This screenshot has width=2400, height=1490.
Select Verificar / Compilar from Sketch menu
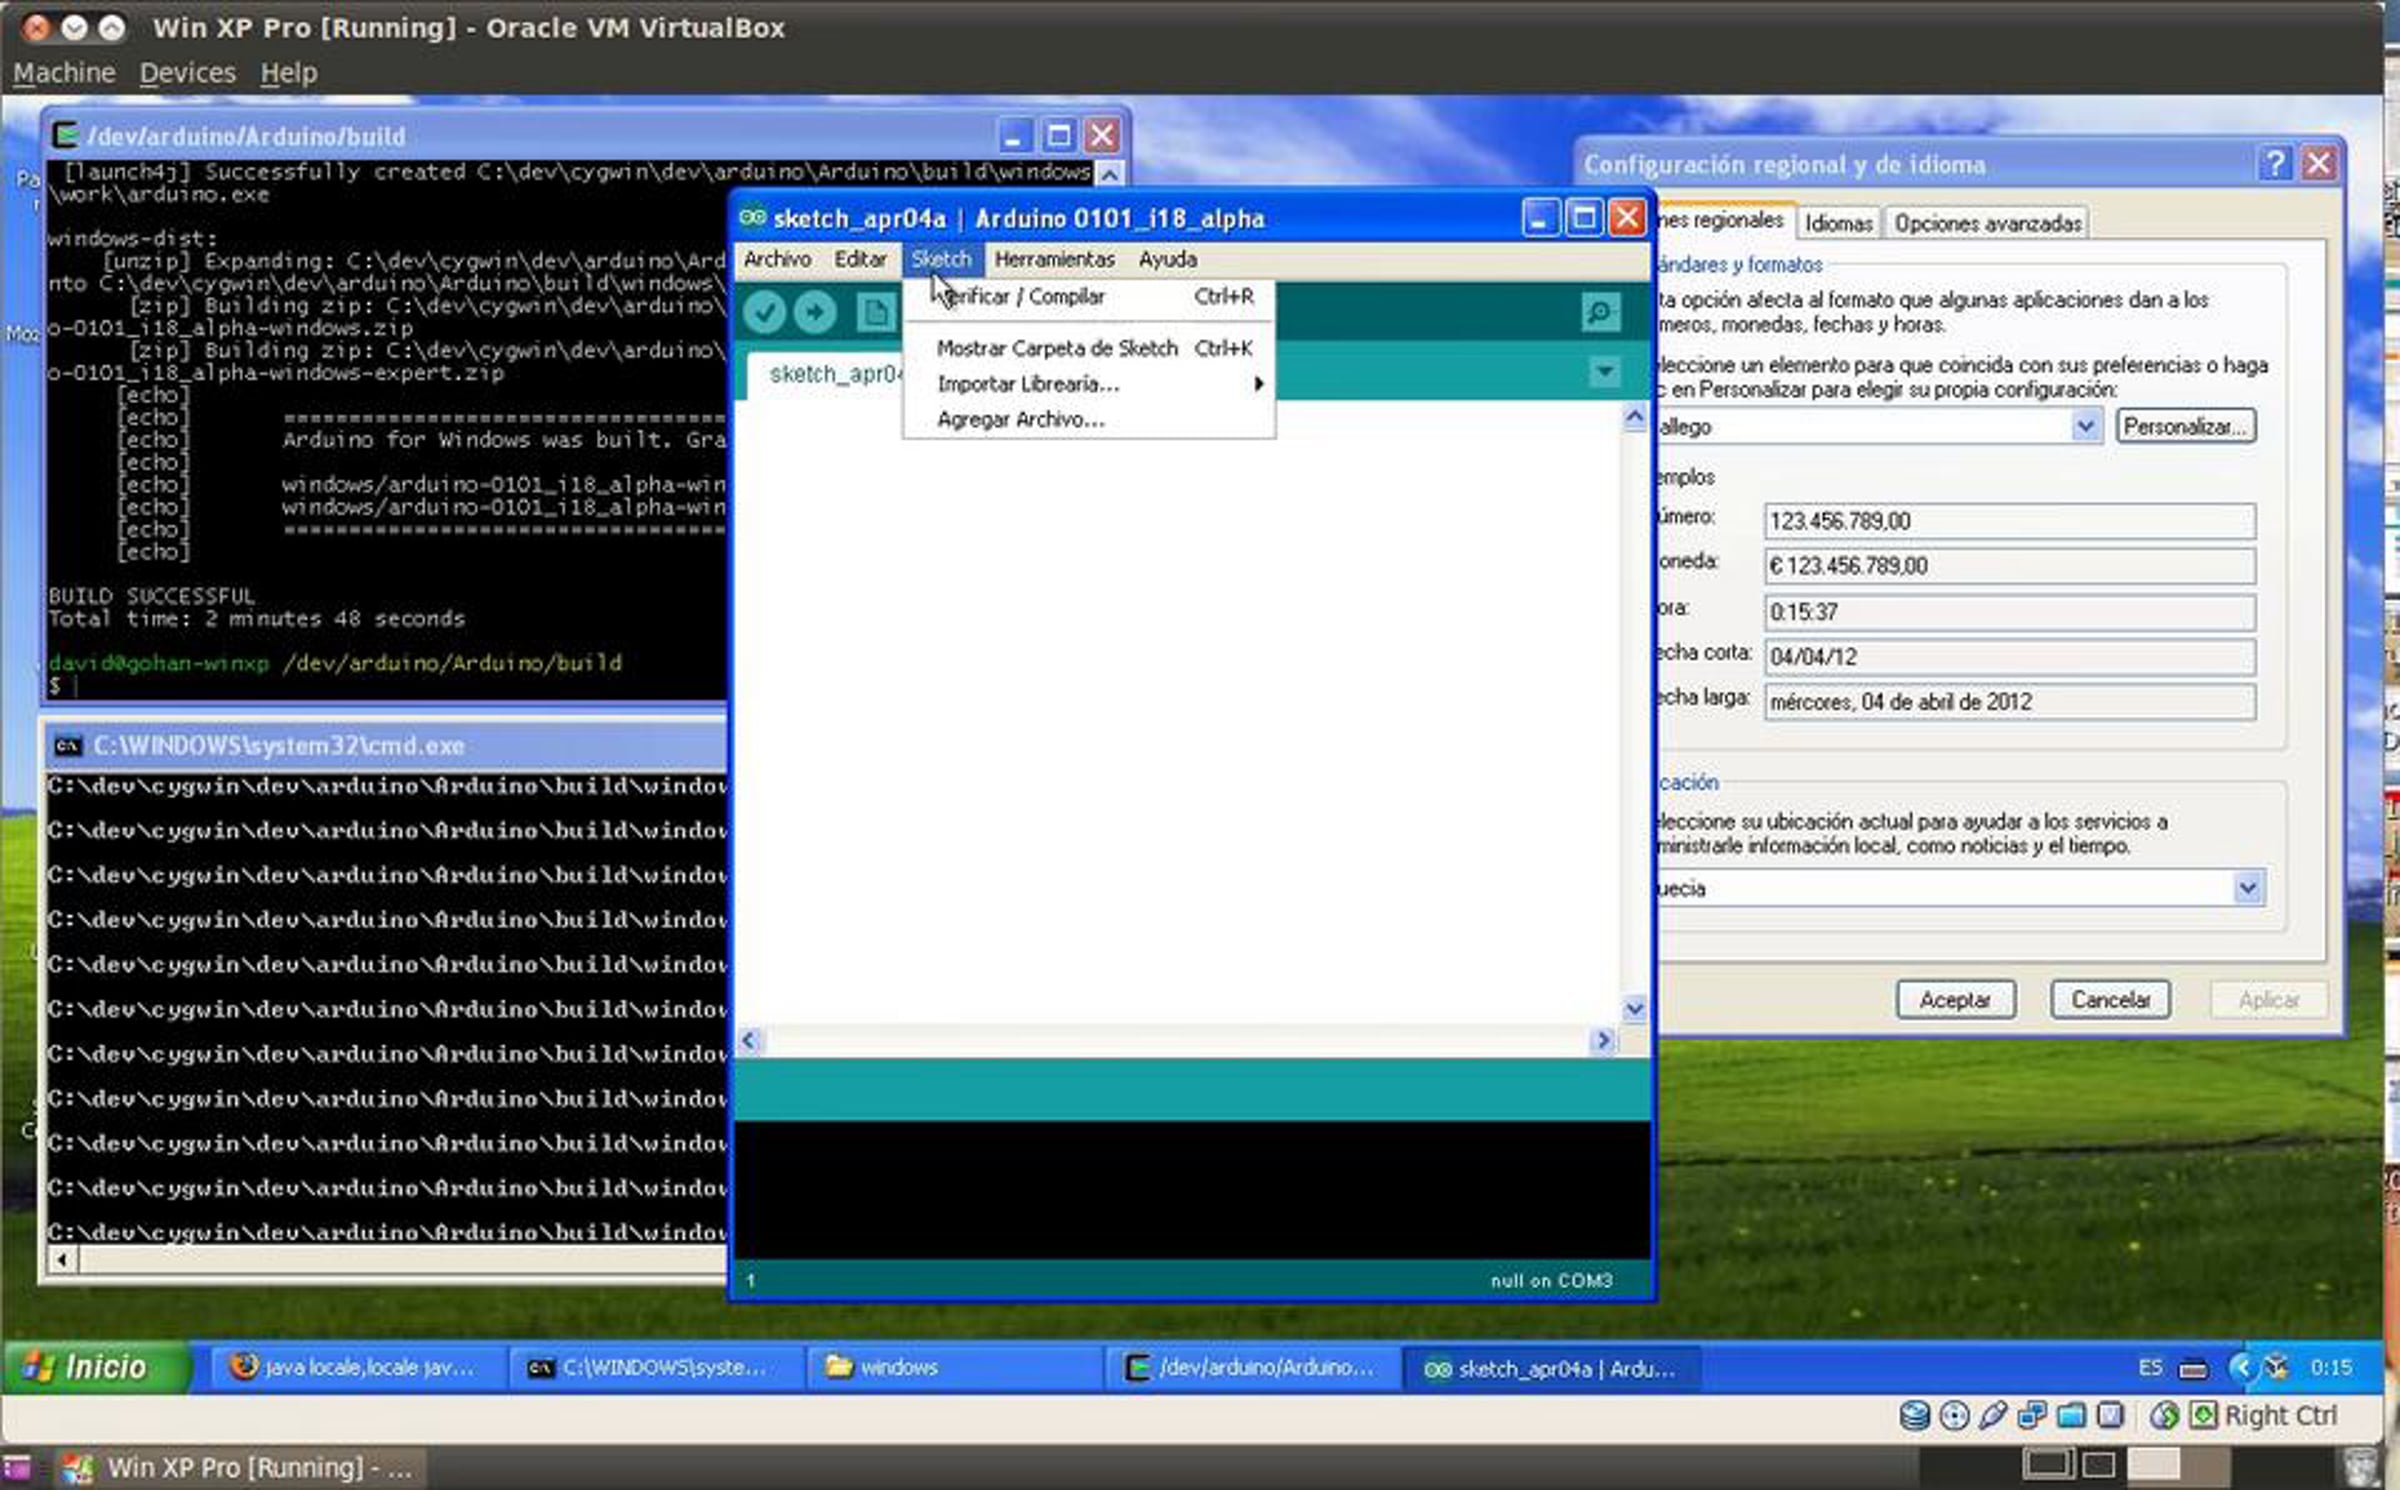[1021, 297]
